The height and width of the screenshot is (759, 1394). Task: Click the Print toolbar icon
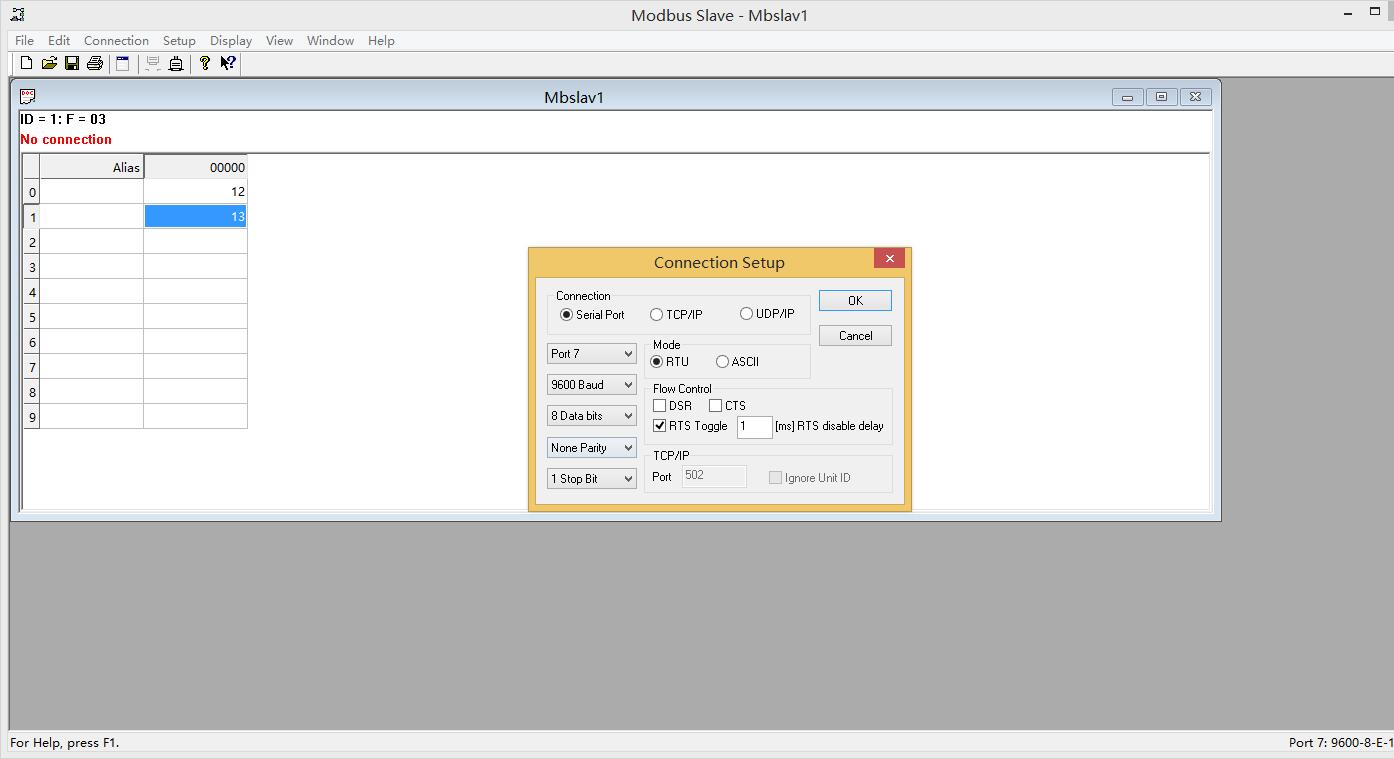95,63
